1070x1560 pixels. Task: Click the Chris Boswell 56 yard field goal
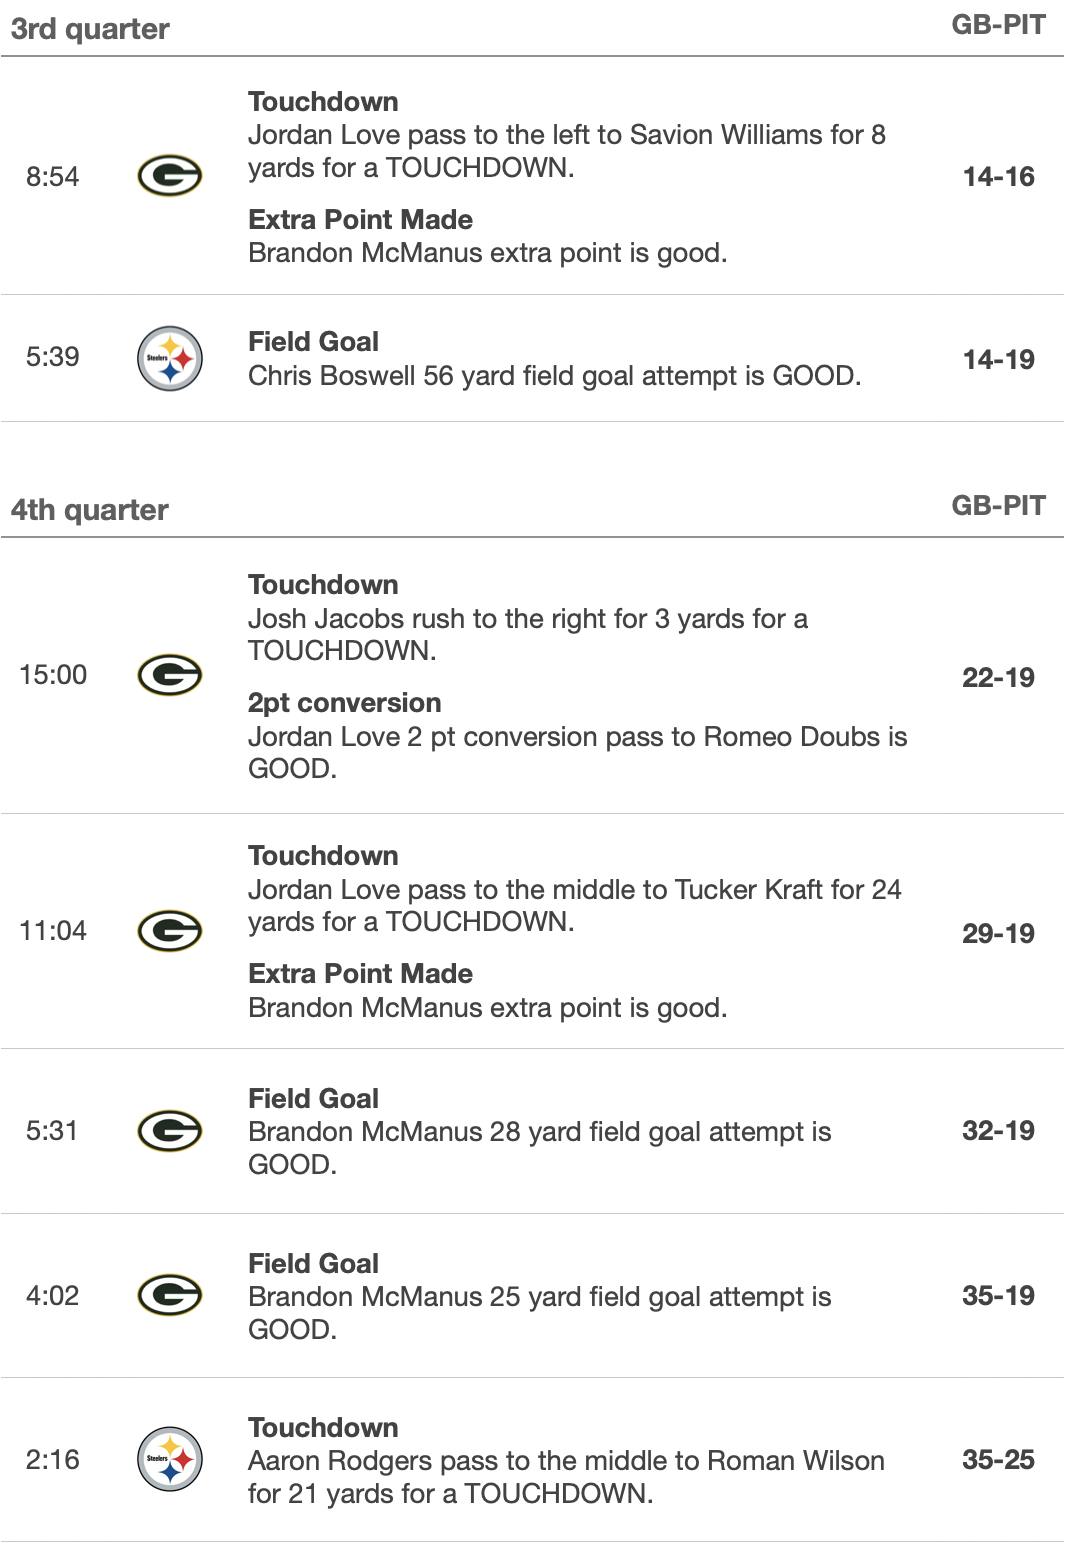[x=554, y=376]
